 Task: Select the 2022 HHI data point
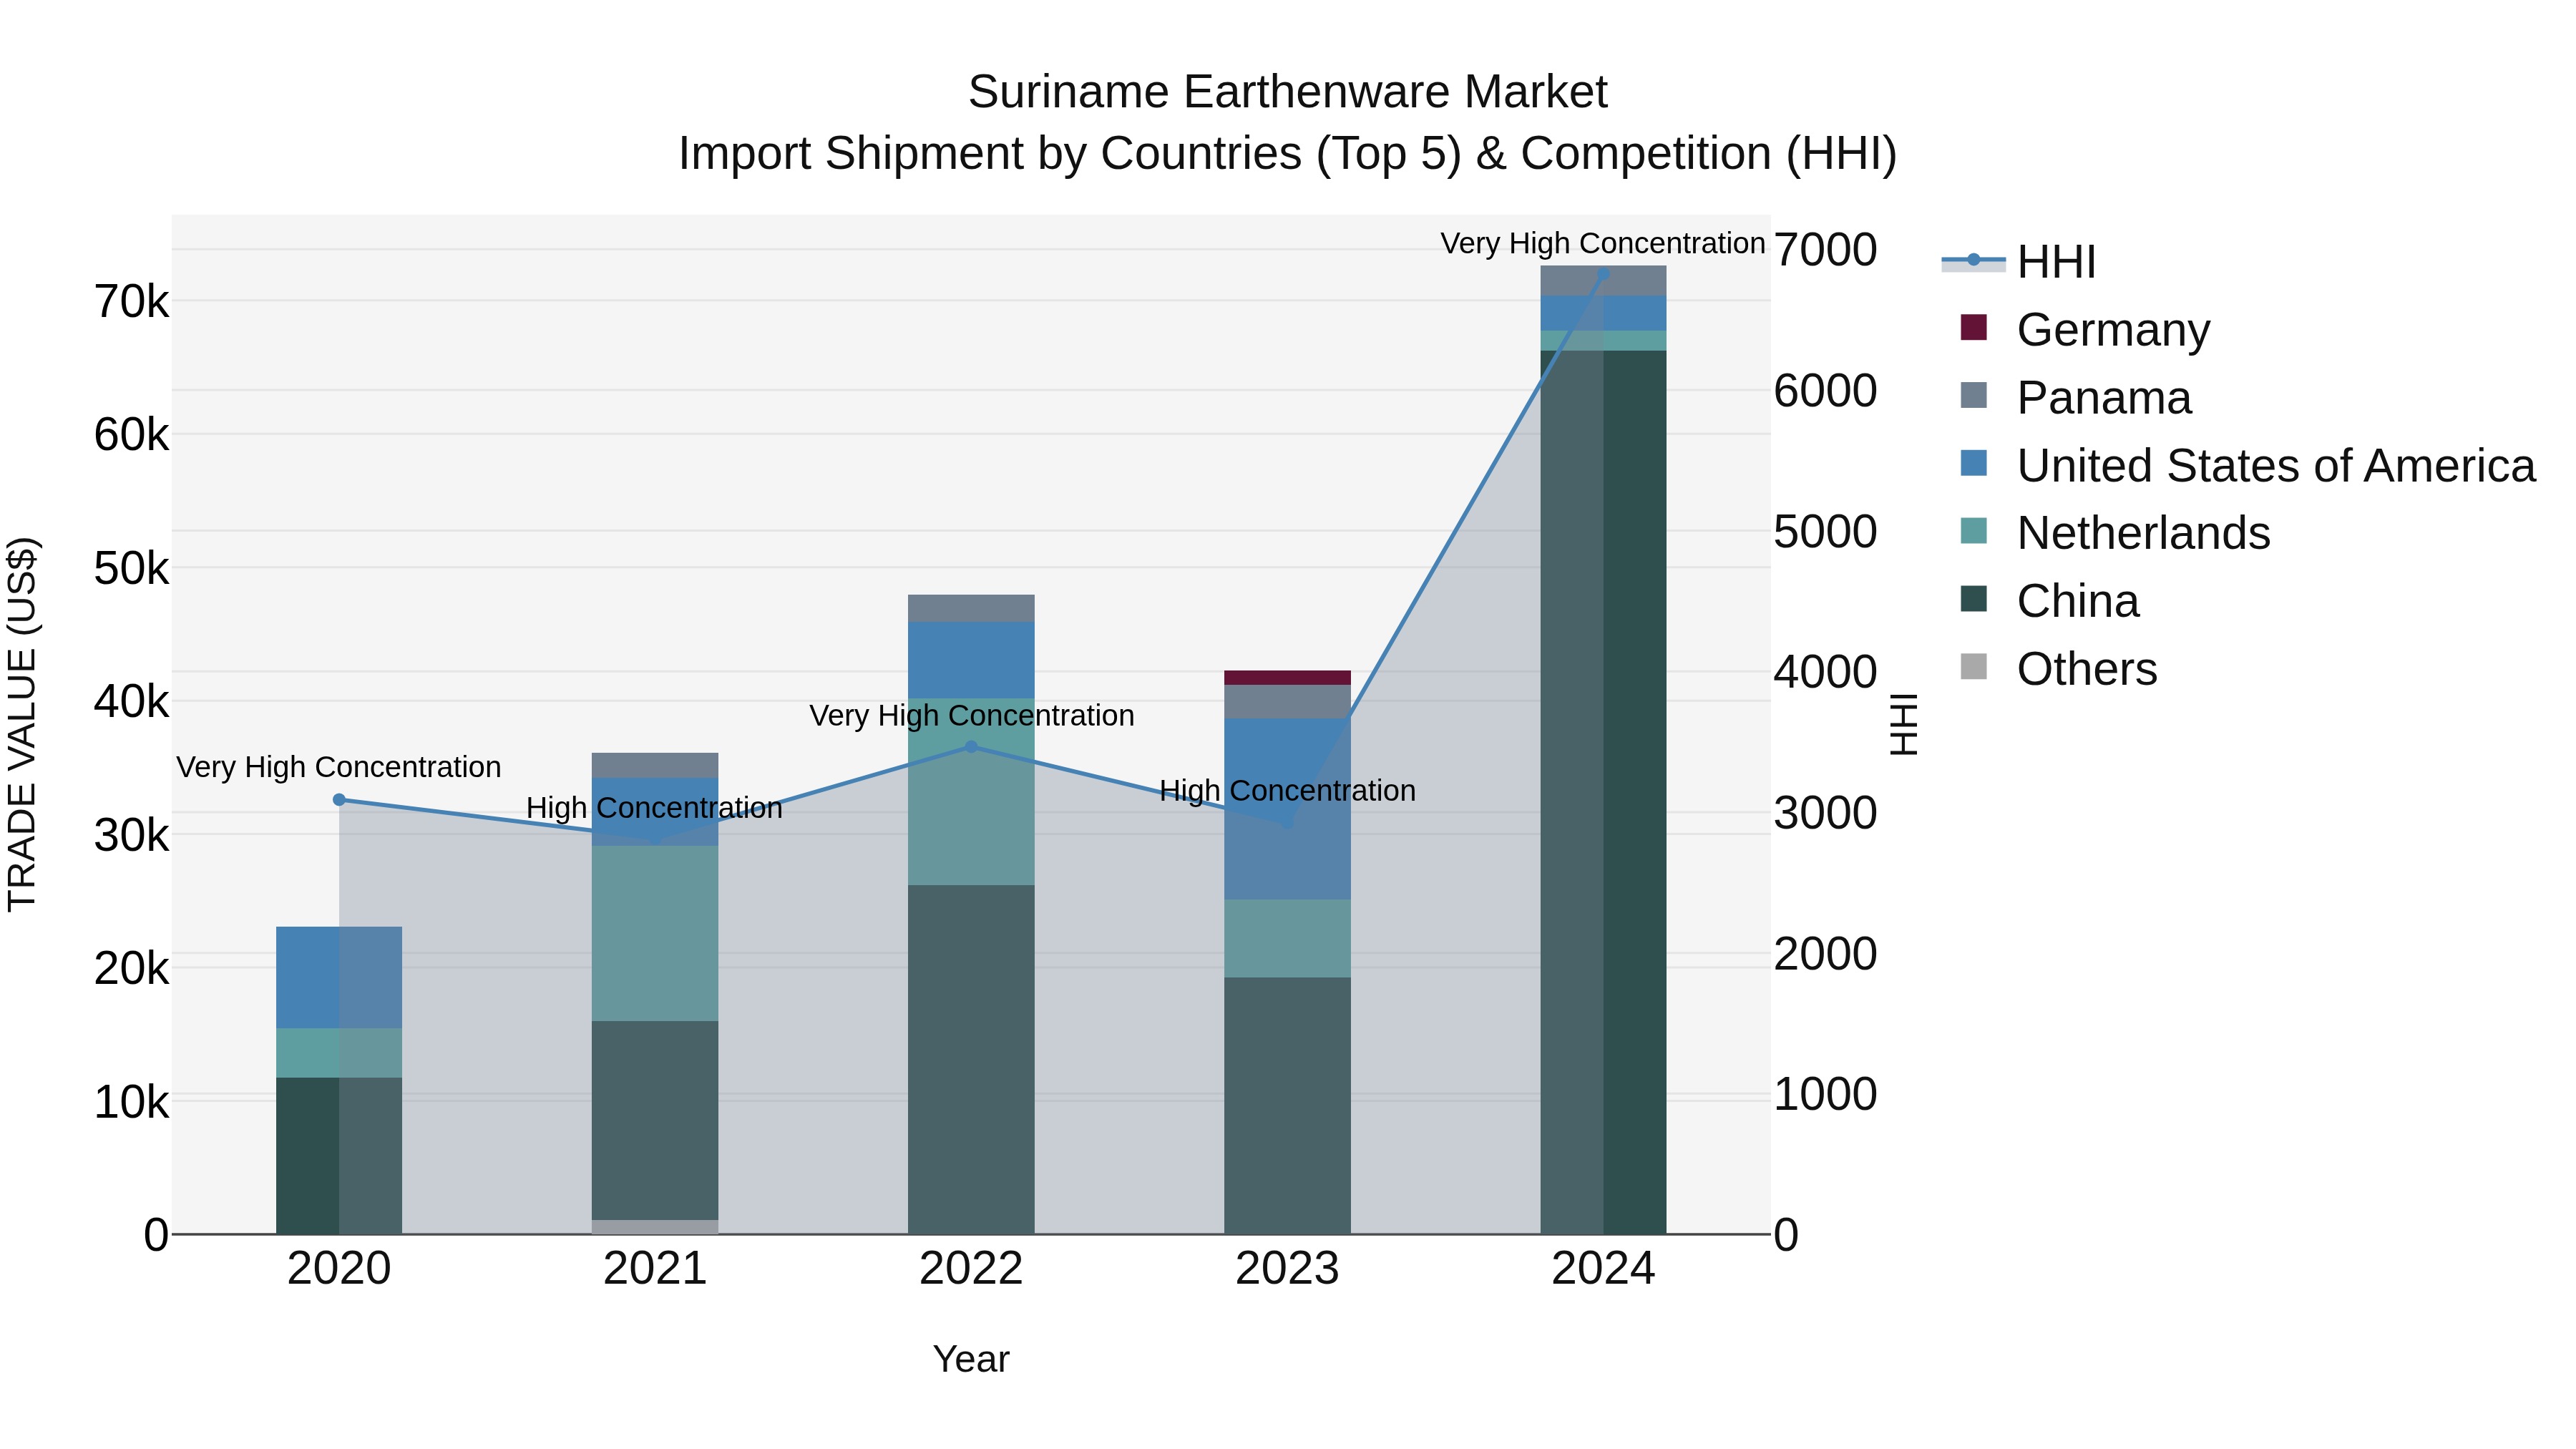click(x=971, y=747)
